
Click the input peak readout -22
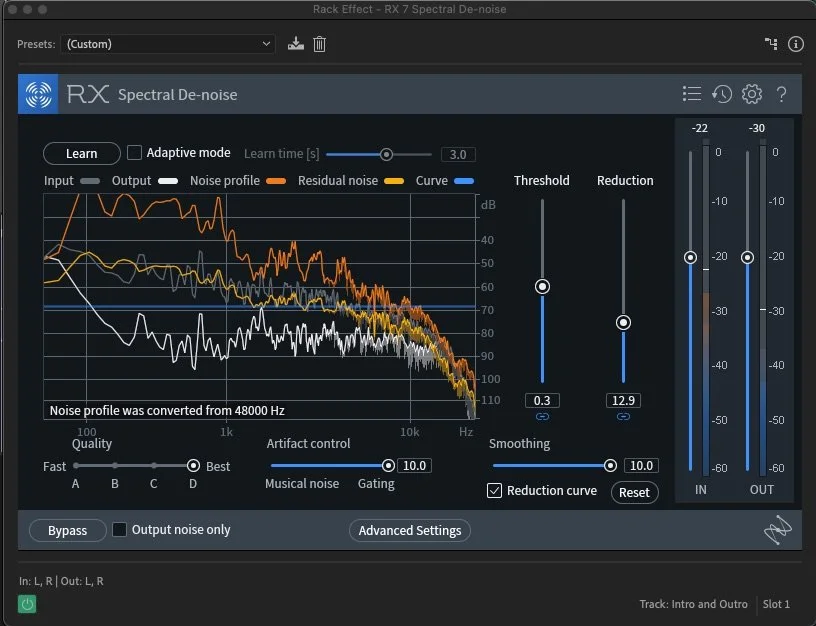click(699, 128)
